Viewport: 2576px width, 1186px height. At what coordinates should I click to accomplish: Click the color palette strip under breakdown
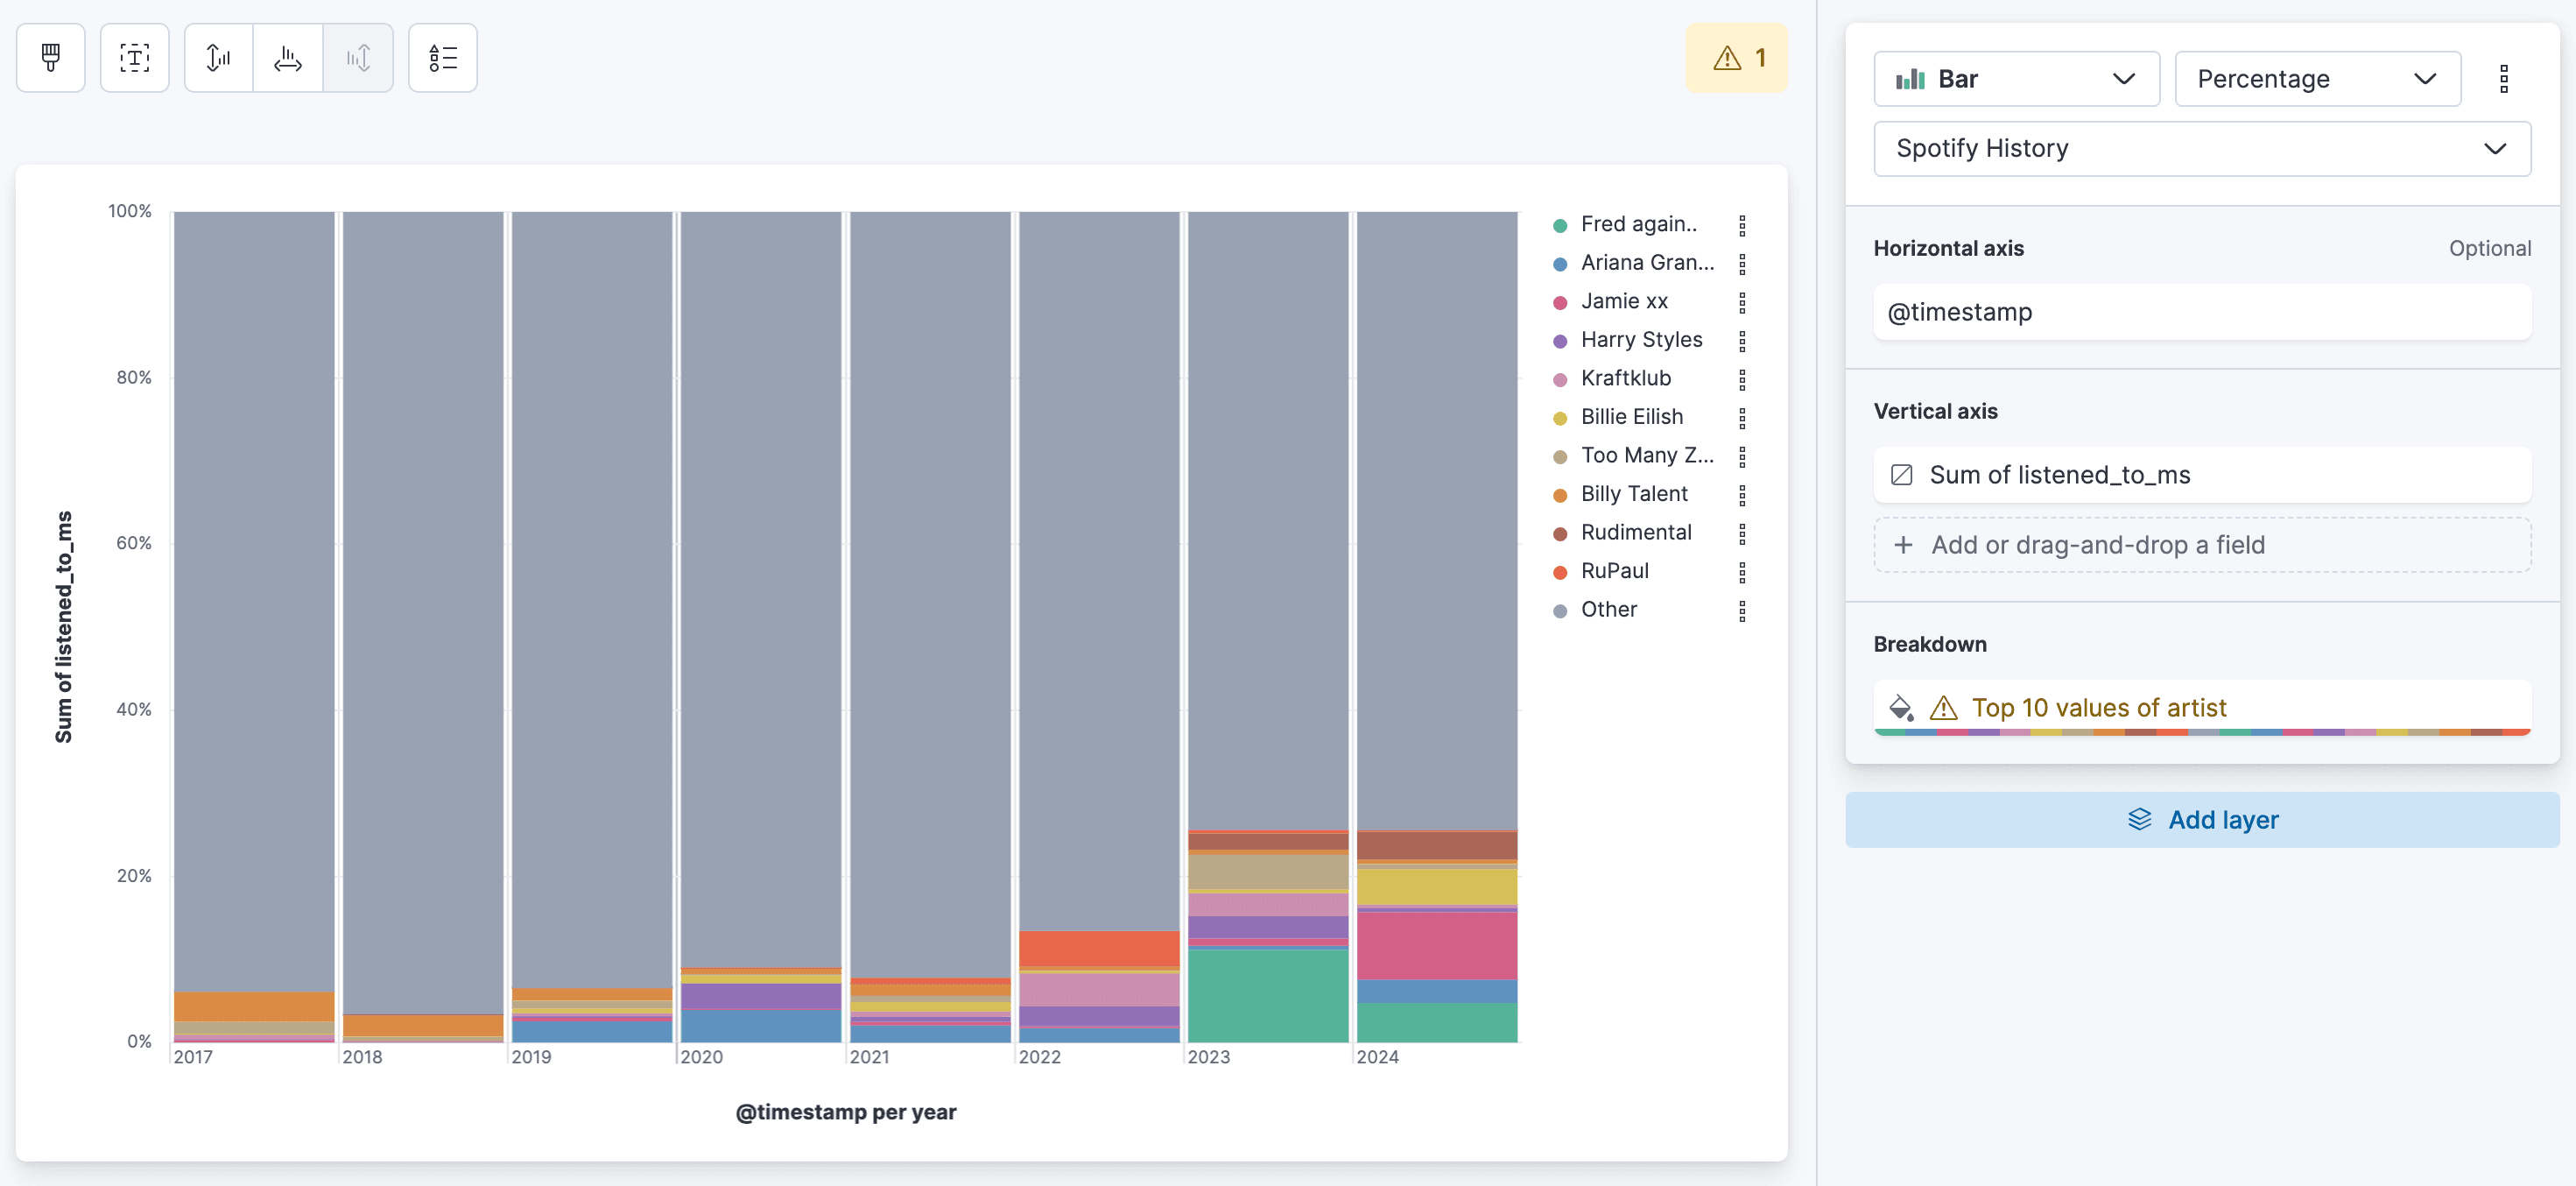(2201, 733)
